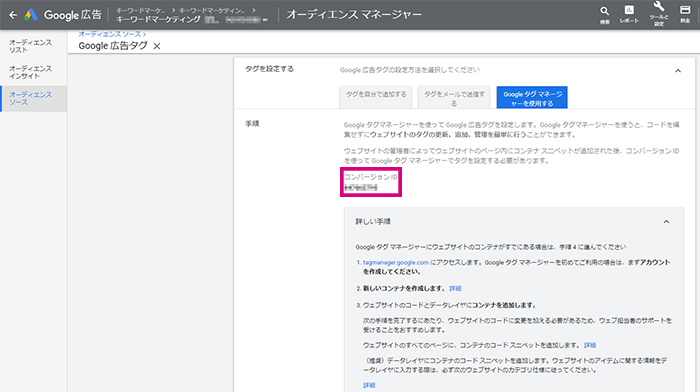700x392 pixels.
Task: Click the blurred conversion ID value
Action: [x=361, y=188]
